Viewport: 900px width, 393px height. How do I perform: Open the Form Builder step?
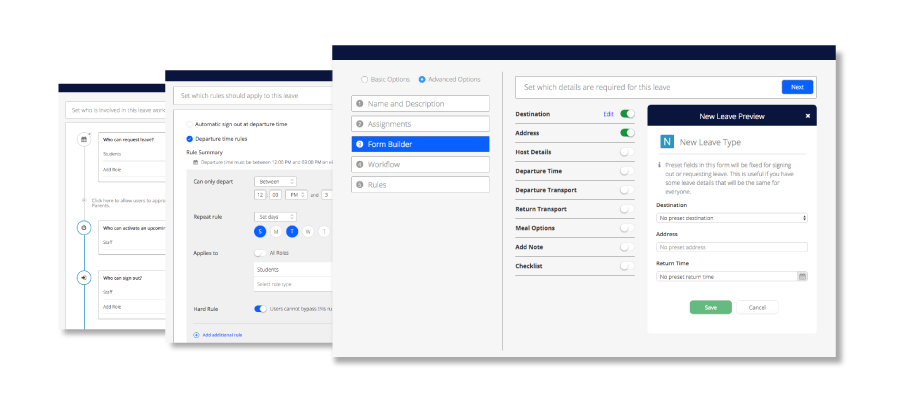[x=420, y=144]
